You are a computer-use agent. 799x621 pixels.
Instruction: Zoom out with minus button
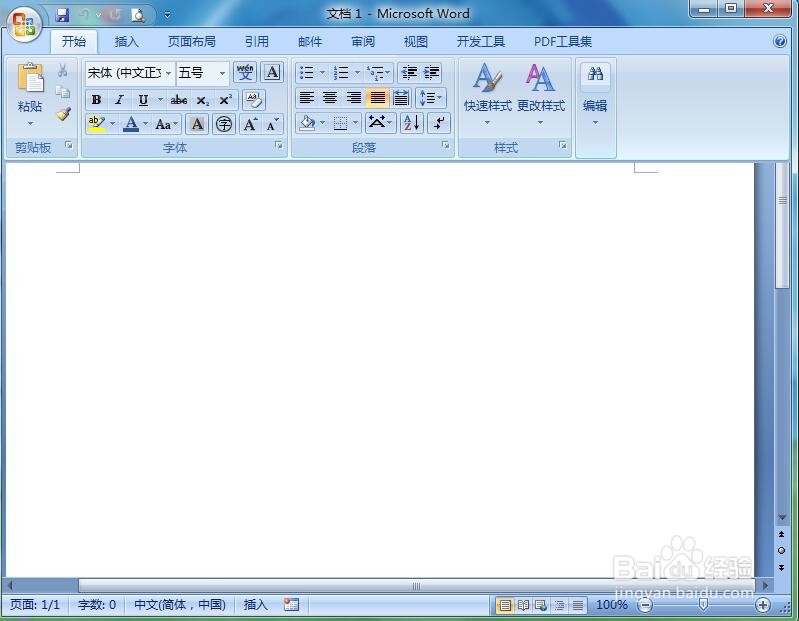(645, 605)
